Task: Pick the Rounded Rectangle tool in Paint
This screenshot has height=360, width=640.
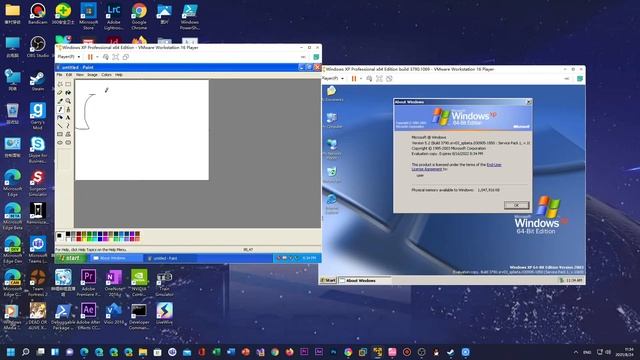Action: (x=68, y=142)
